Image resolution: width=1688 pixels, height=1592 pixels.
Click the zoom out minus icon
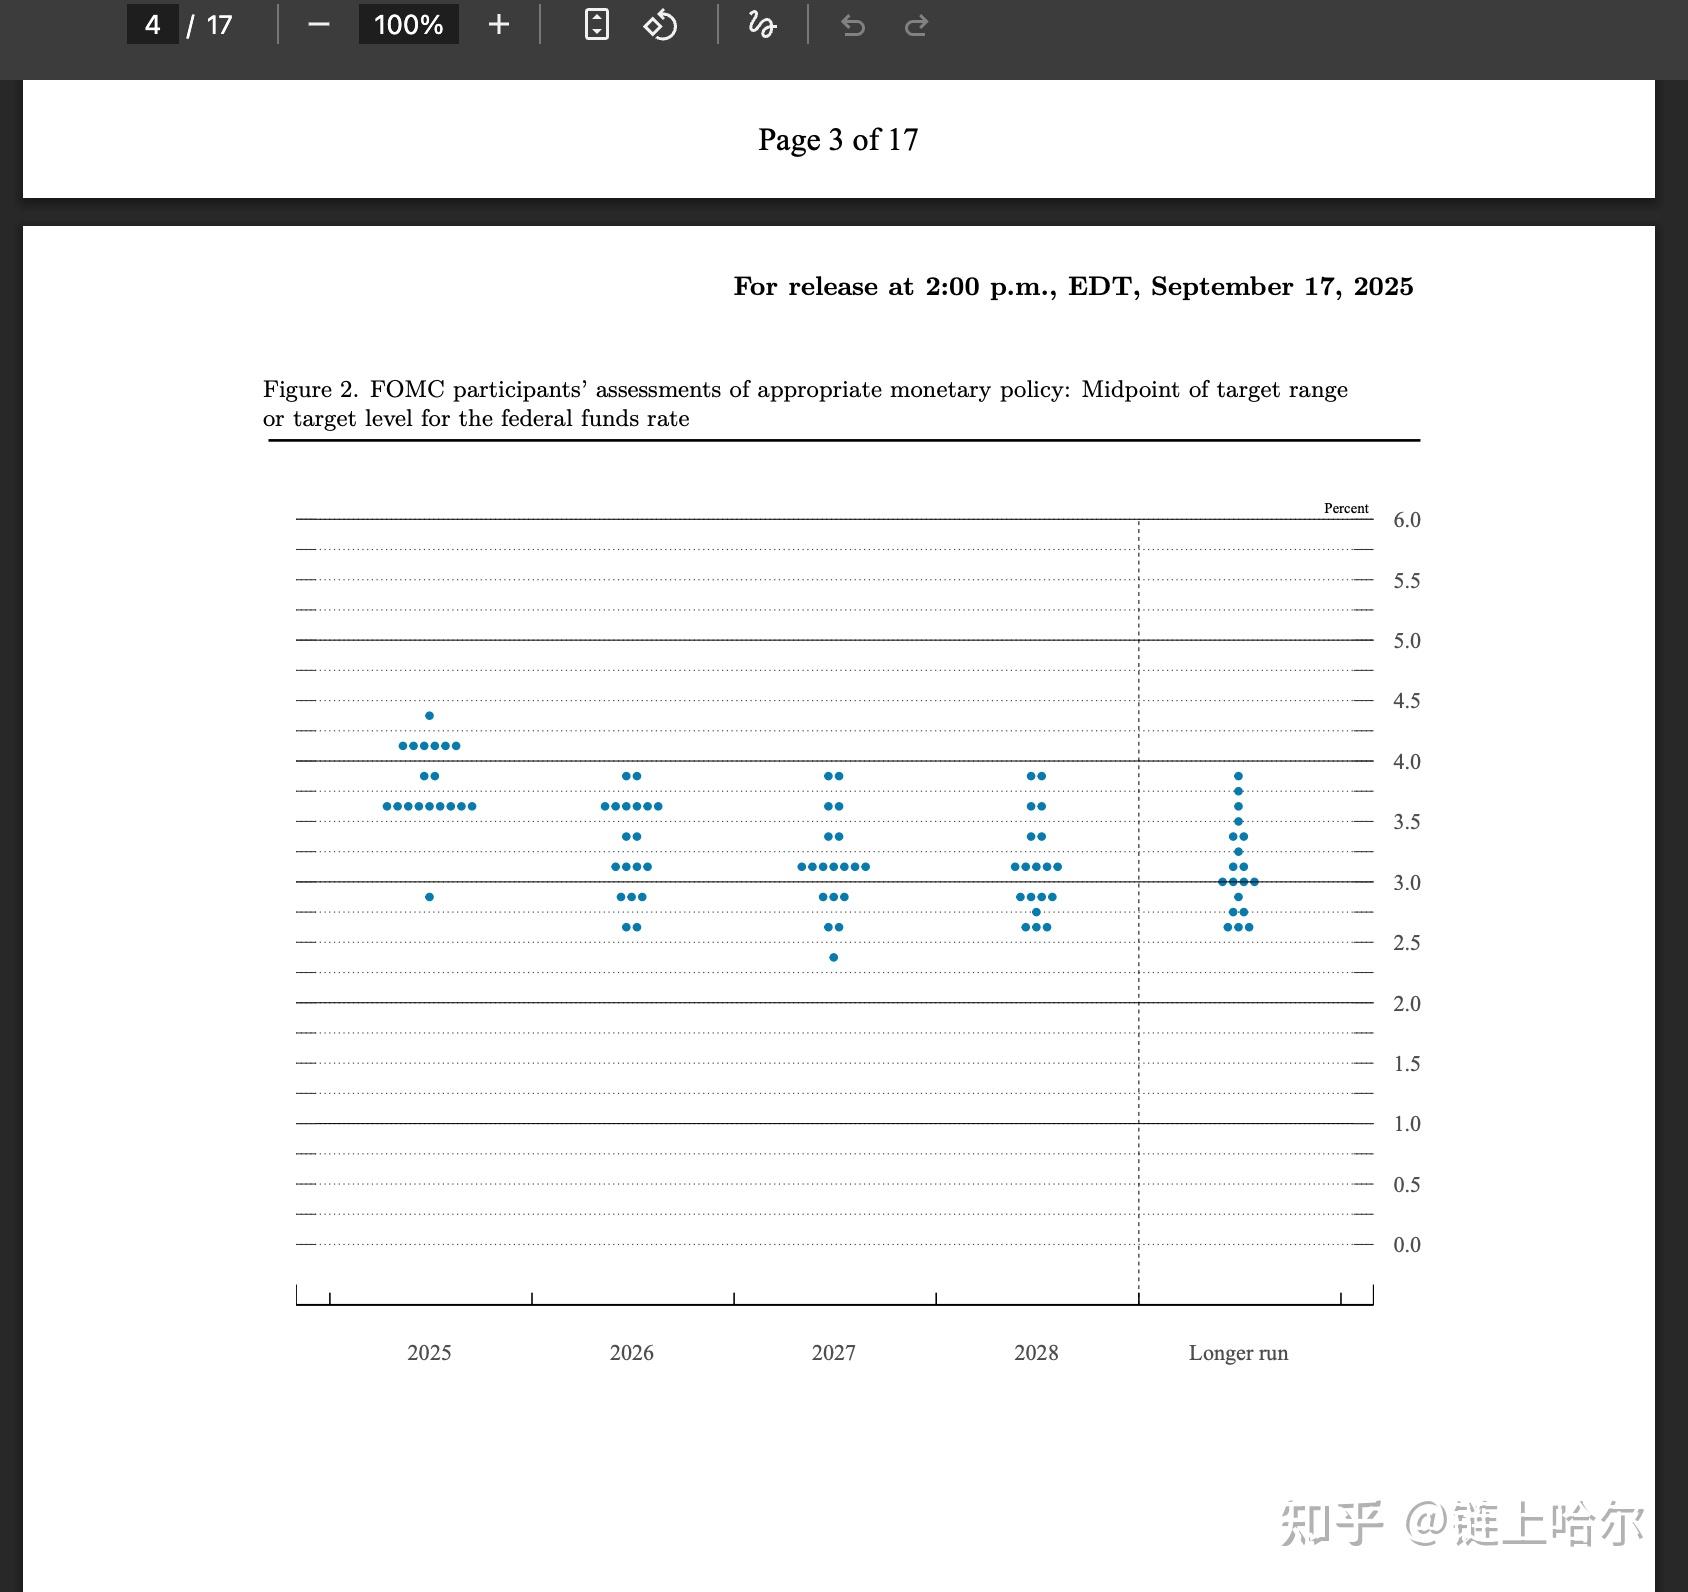click(x=319, y=25)
